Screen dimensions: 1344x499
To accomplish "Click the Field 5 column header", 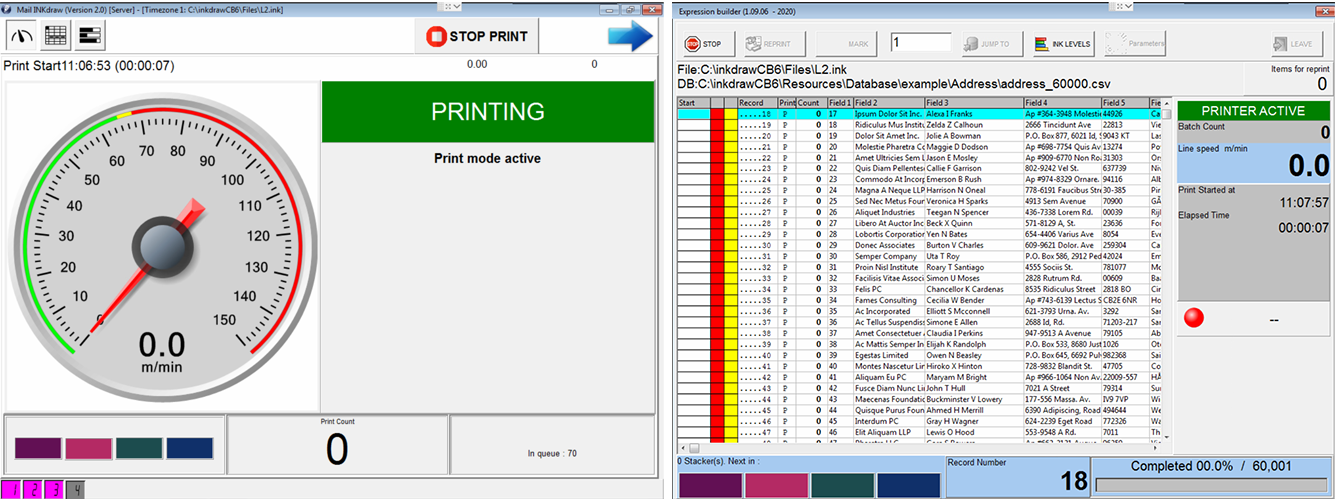I will 1125,103.
